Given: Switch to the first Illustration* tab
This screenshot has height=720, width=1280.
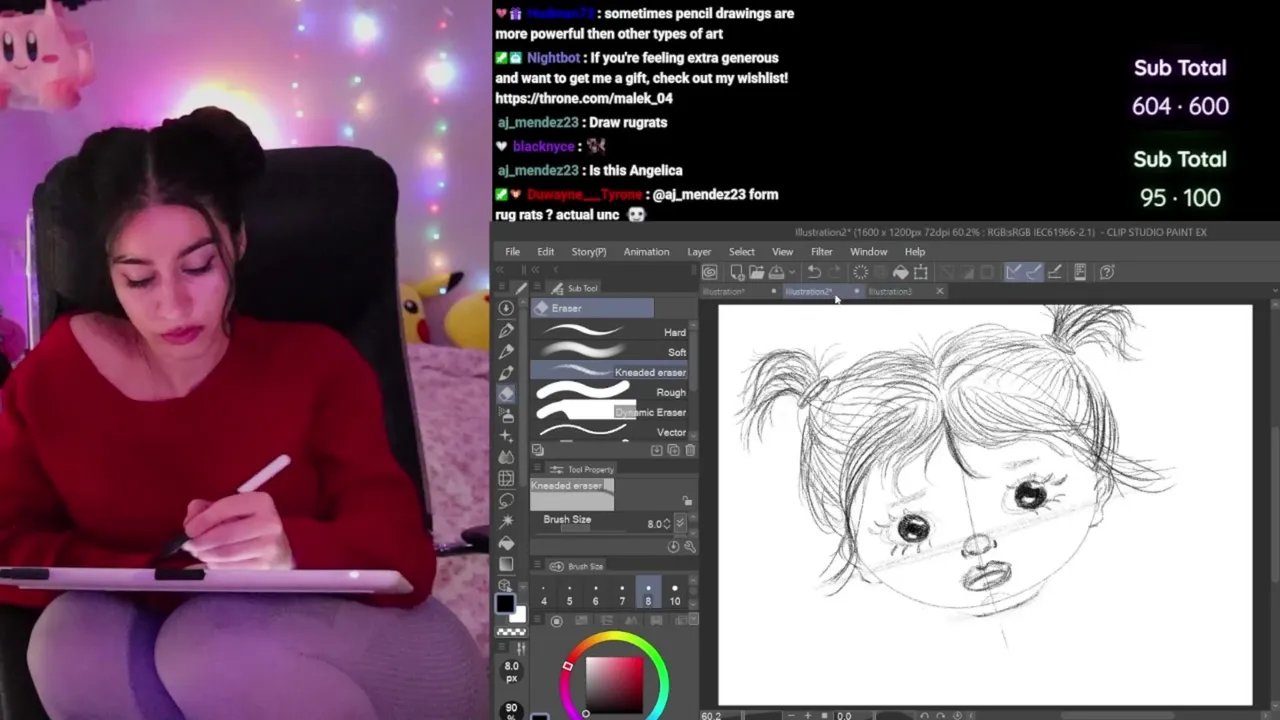Looking at the screenshot, I should [x=724, y=292].
